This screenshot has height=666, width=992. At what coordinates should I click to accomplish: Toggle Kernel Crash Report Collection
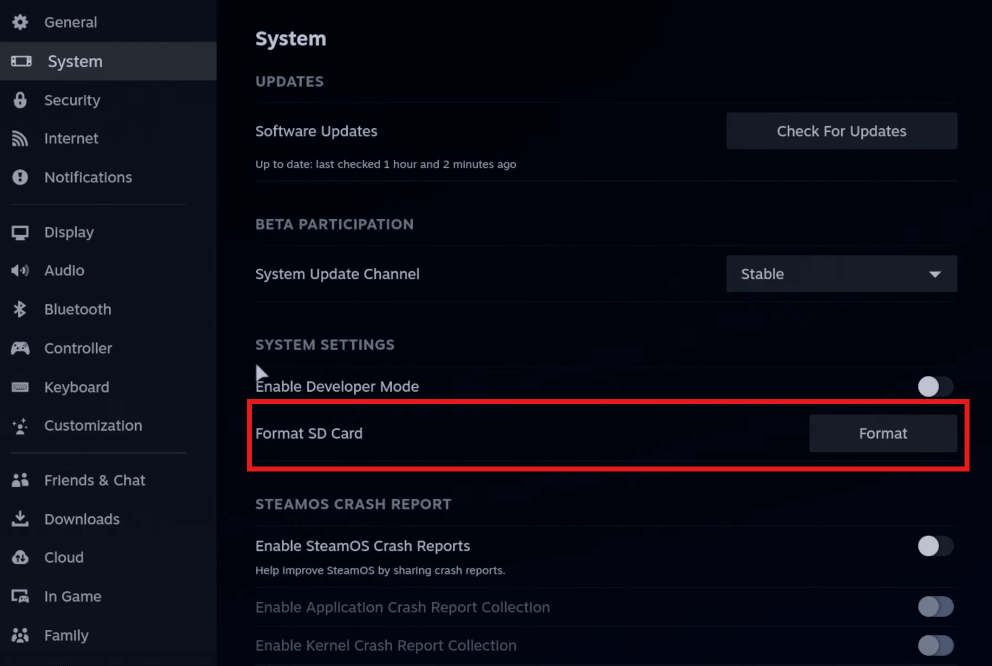tap(935, 646)
